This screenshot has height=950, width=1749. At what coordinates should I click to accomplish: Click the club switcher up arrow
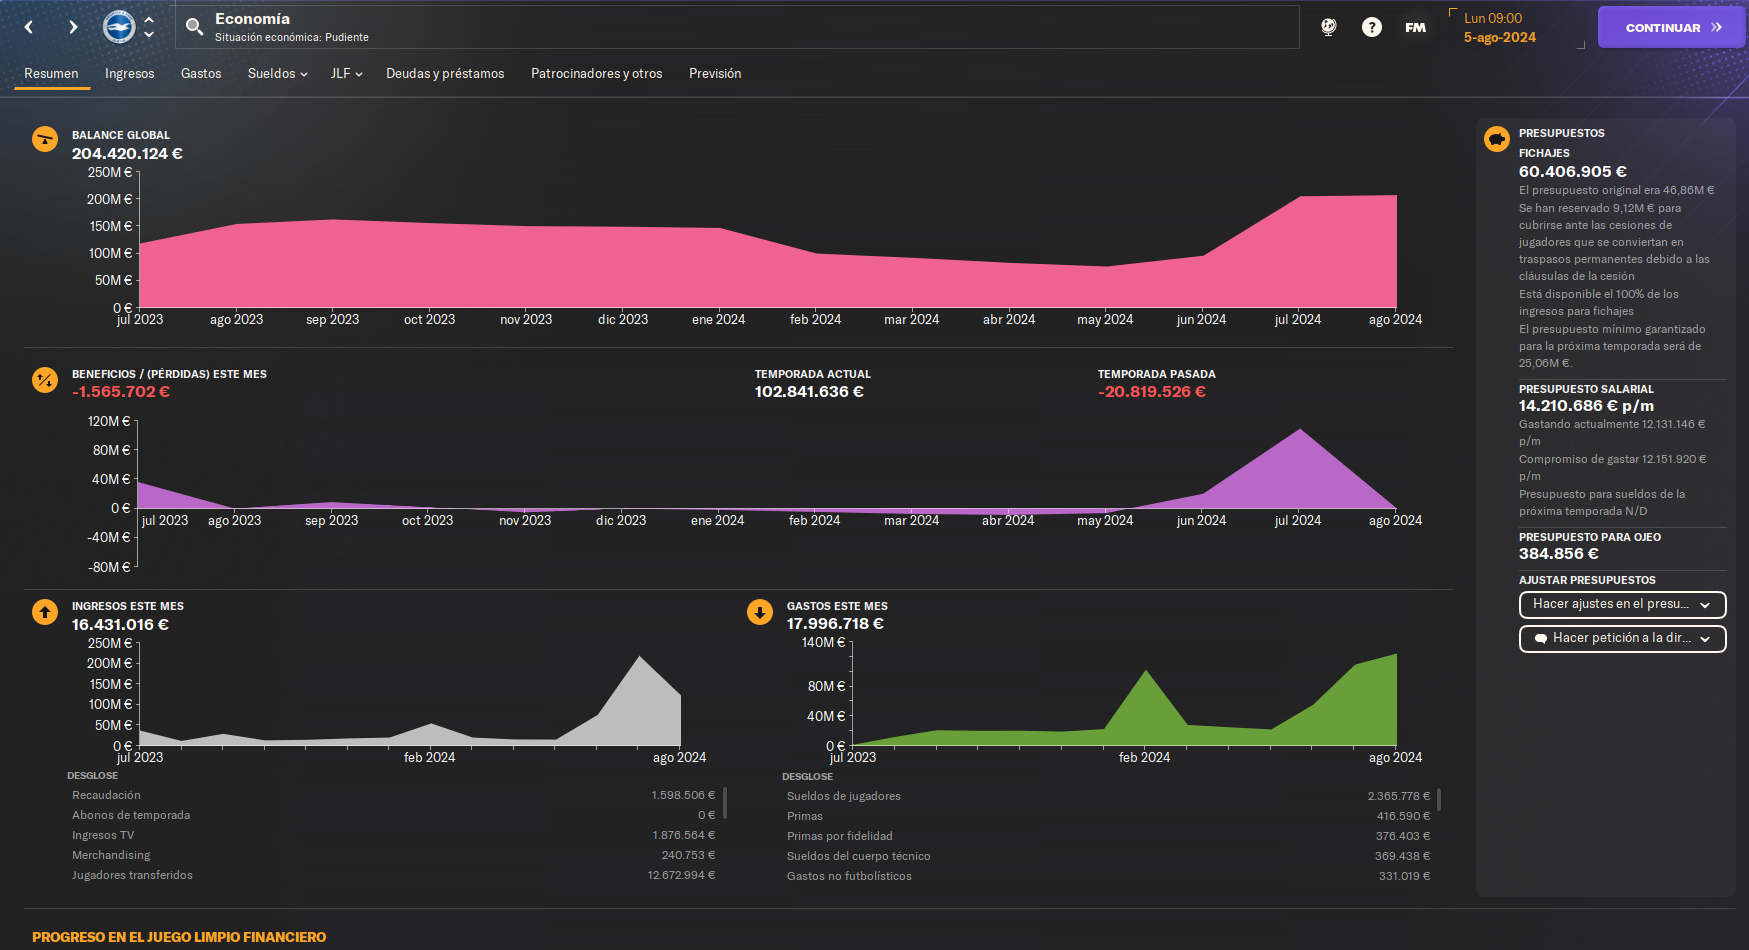point(149,19)
